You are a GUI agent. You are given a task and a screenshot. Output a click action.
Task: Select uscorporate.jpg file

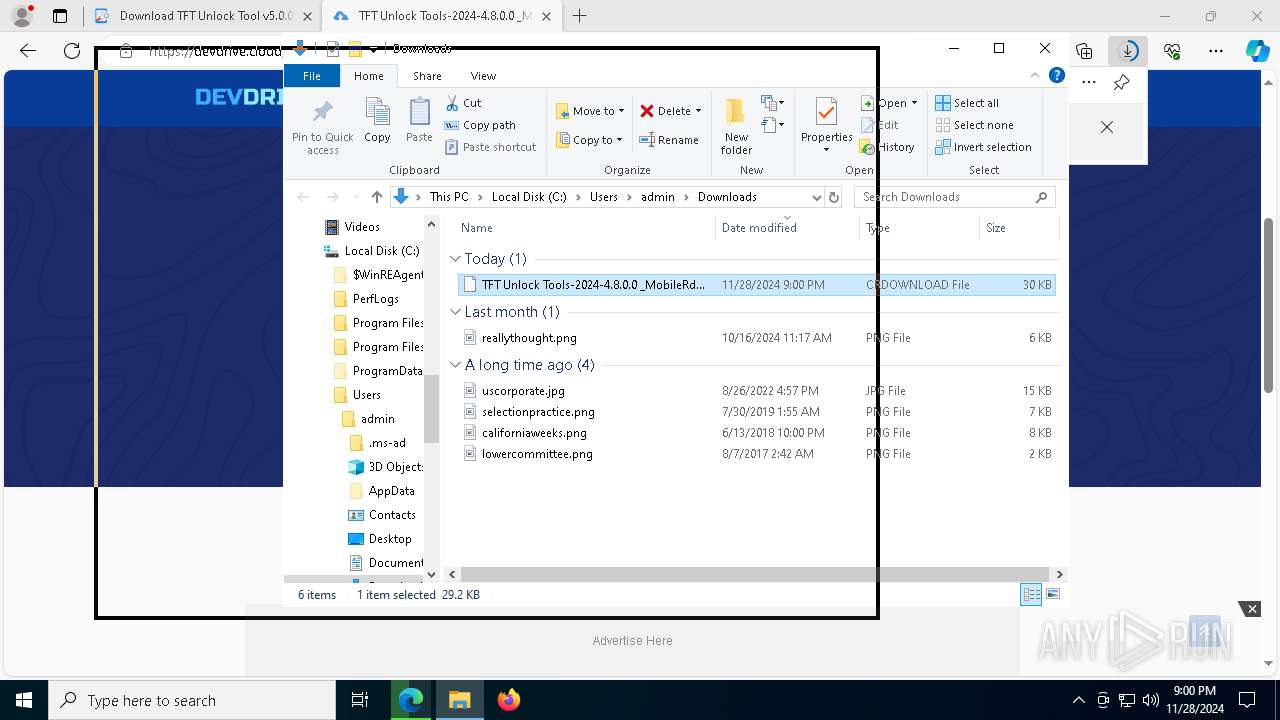(x=523, y=391)
